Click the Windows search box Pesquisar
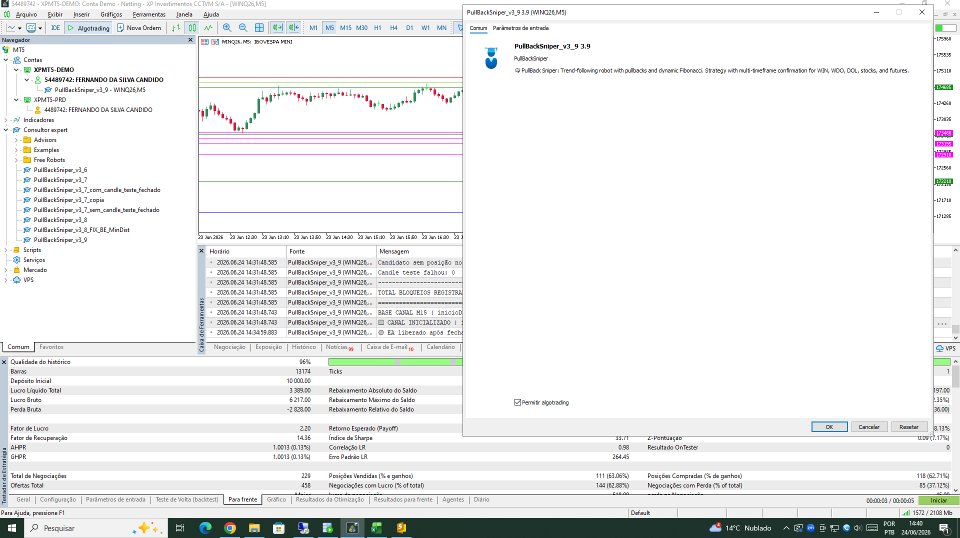960x538 pixels. click(x=96, y=528)
